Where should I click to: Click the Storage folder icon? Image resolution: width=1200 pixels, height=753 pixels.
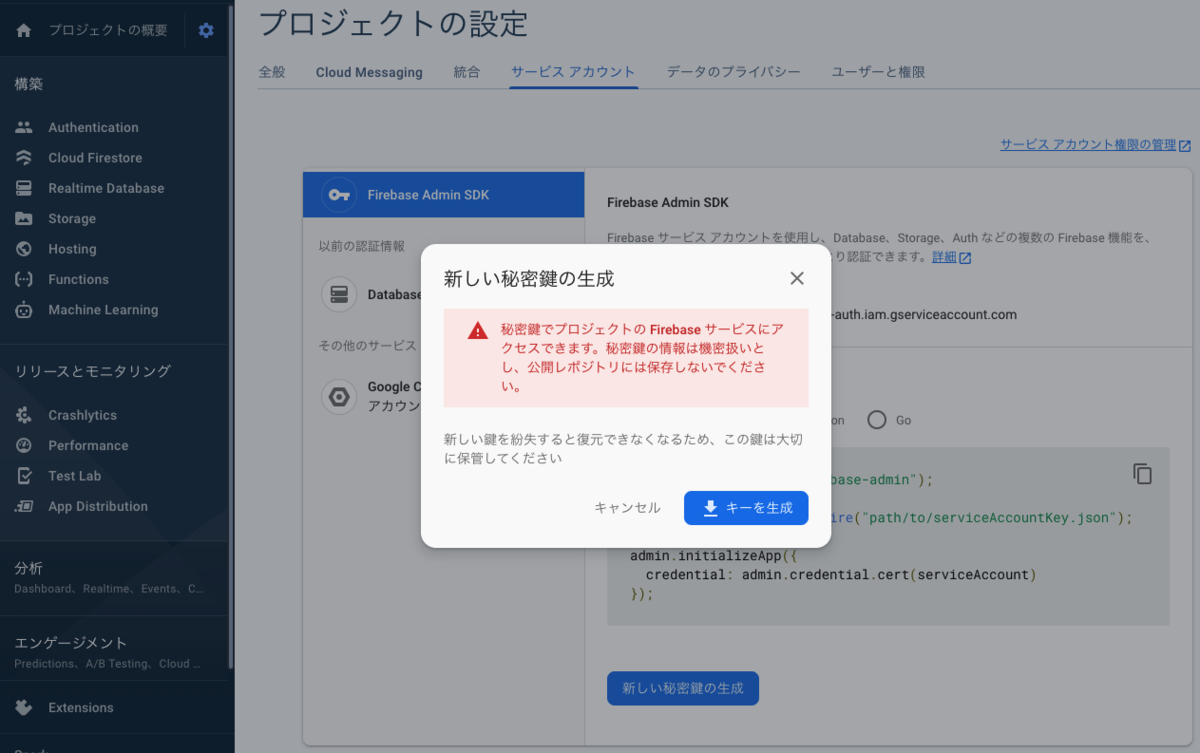pos(24,219)
